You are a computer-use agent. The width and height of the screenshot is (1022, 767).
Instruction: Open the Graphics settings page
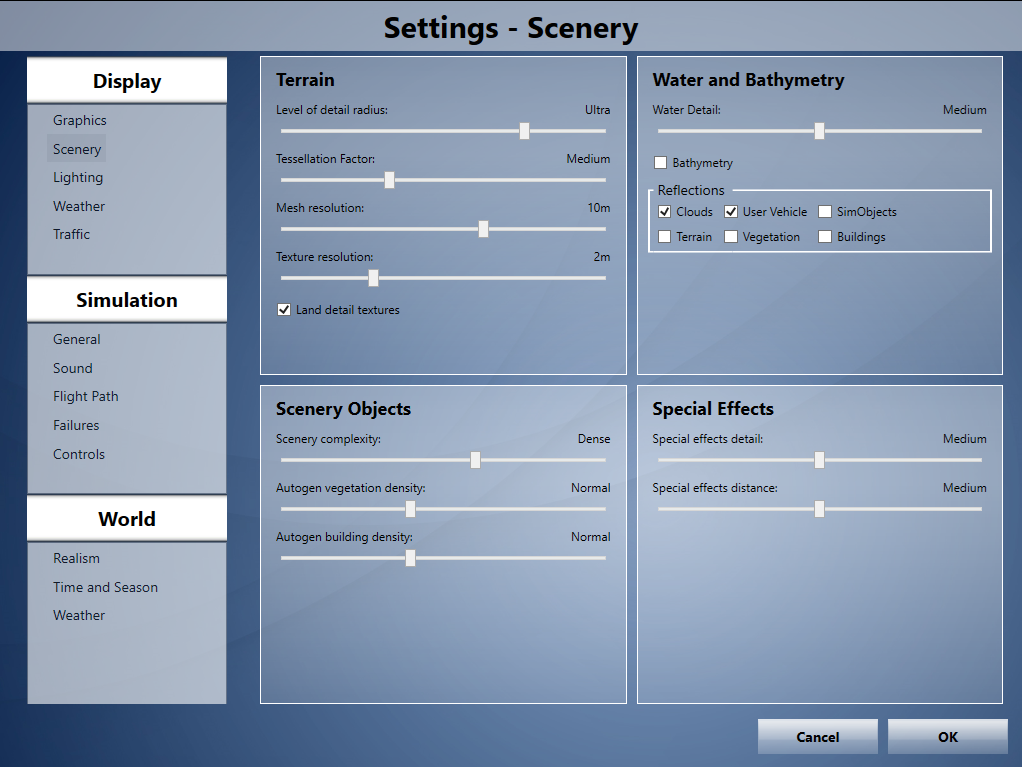[80, 120]
